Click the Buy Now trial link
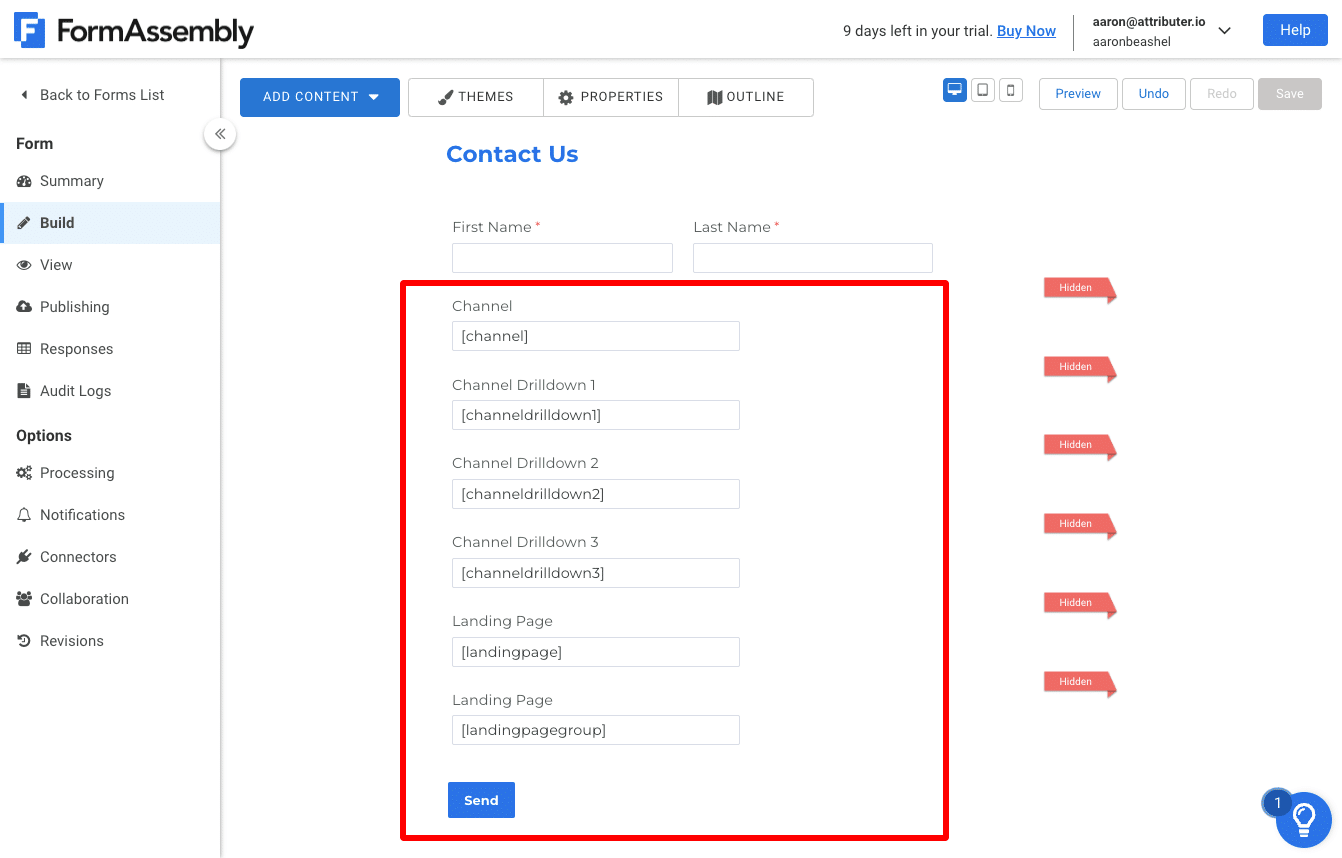This screenshot has width=1342, height=858. 1026,31
